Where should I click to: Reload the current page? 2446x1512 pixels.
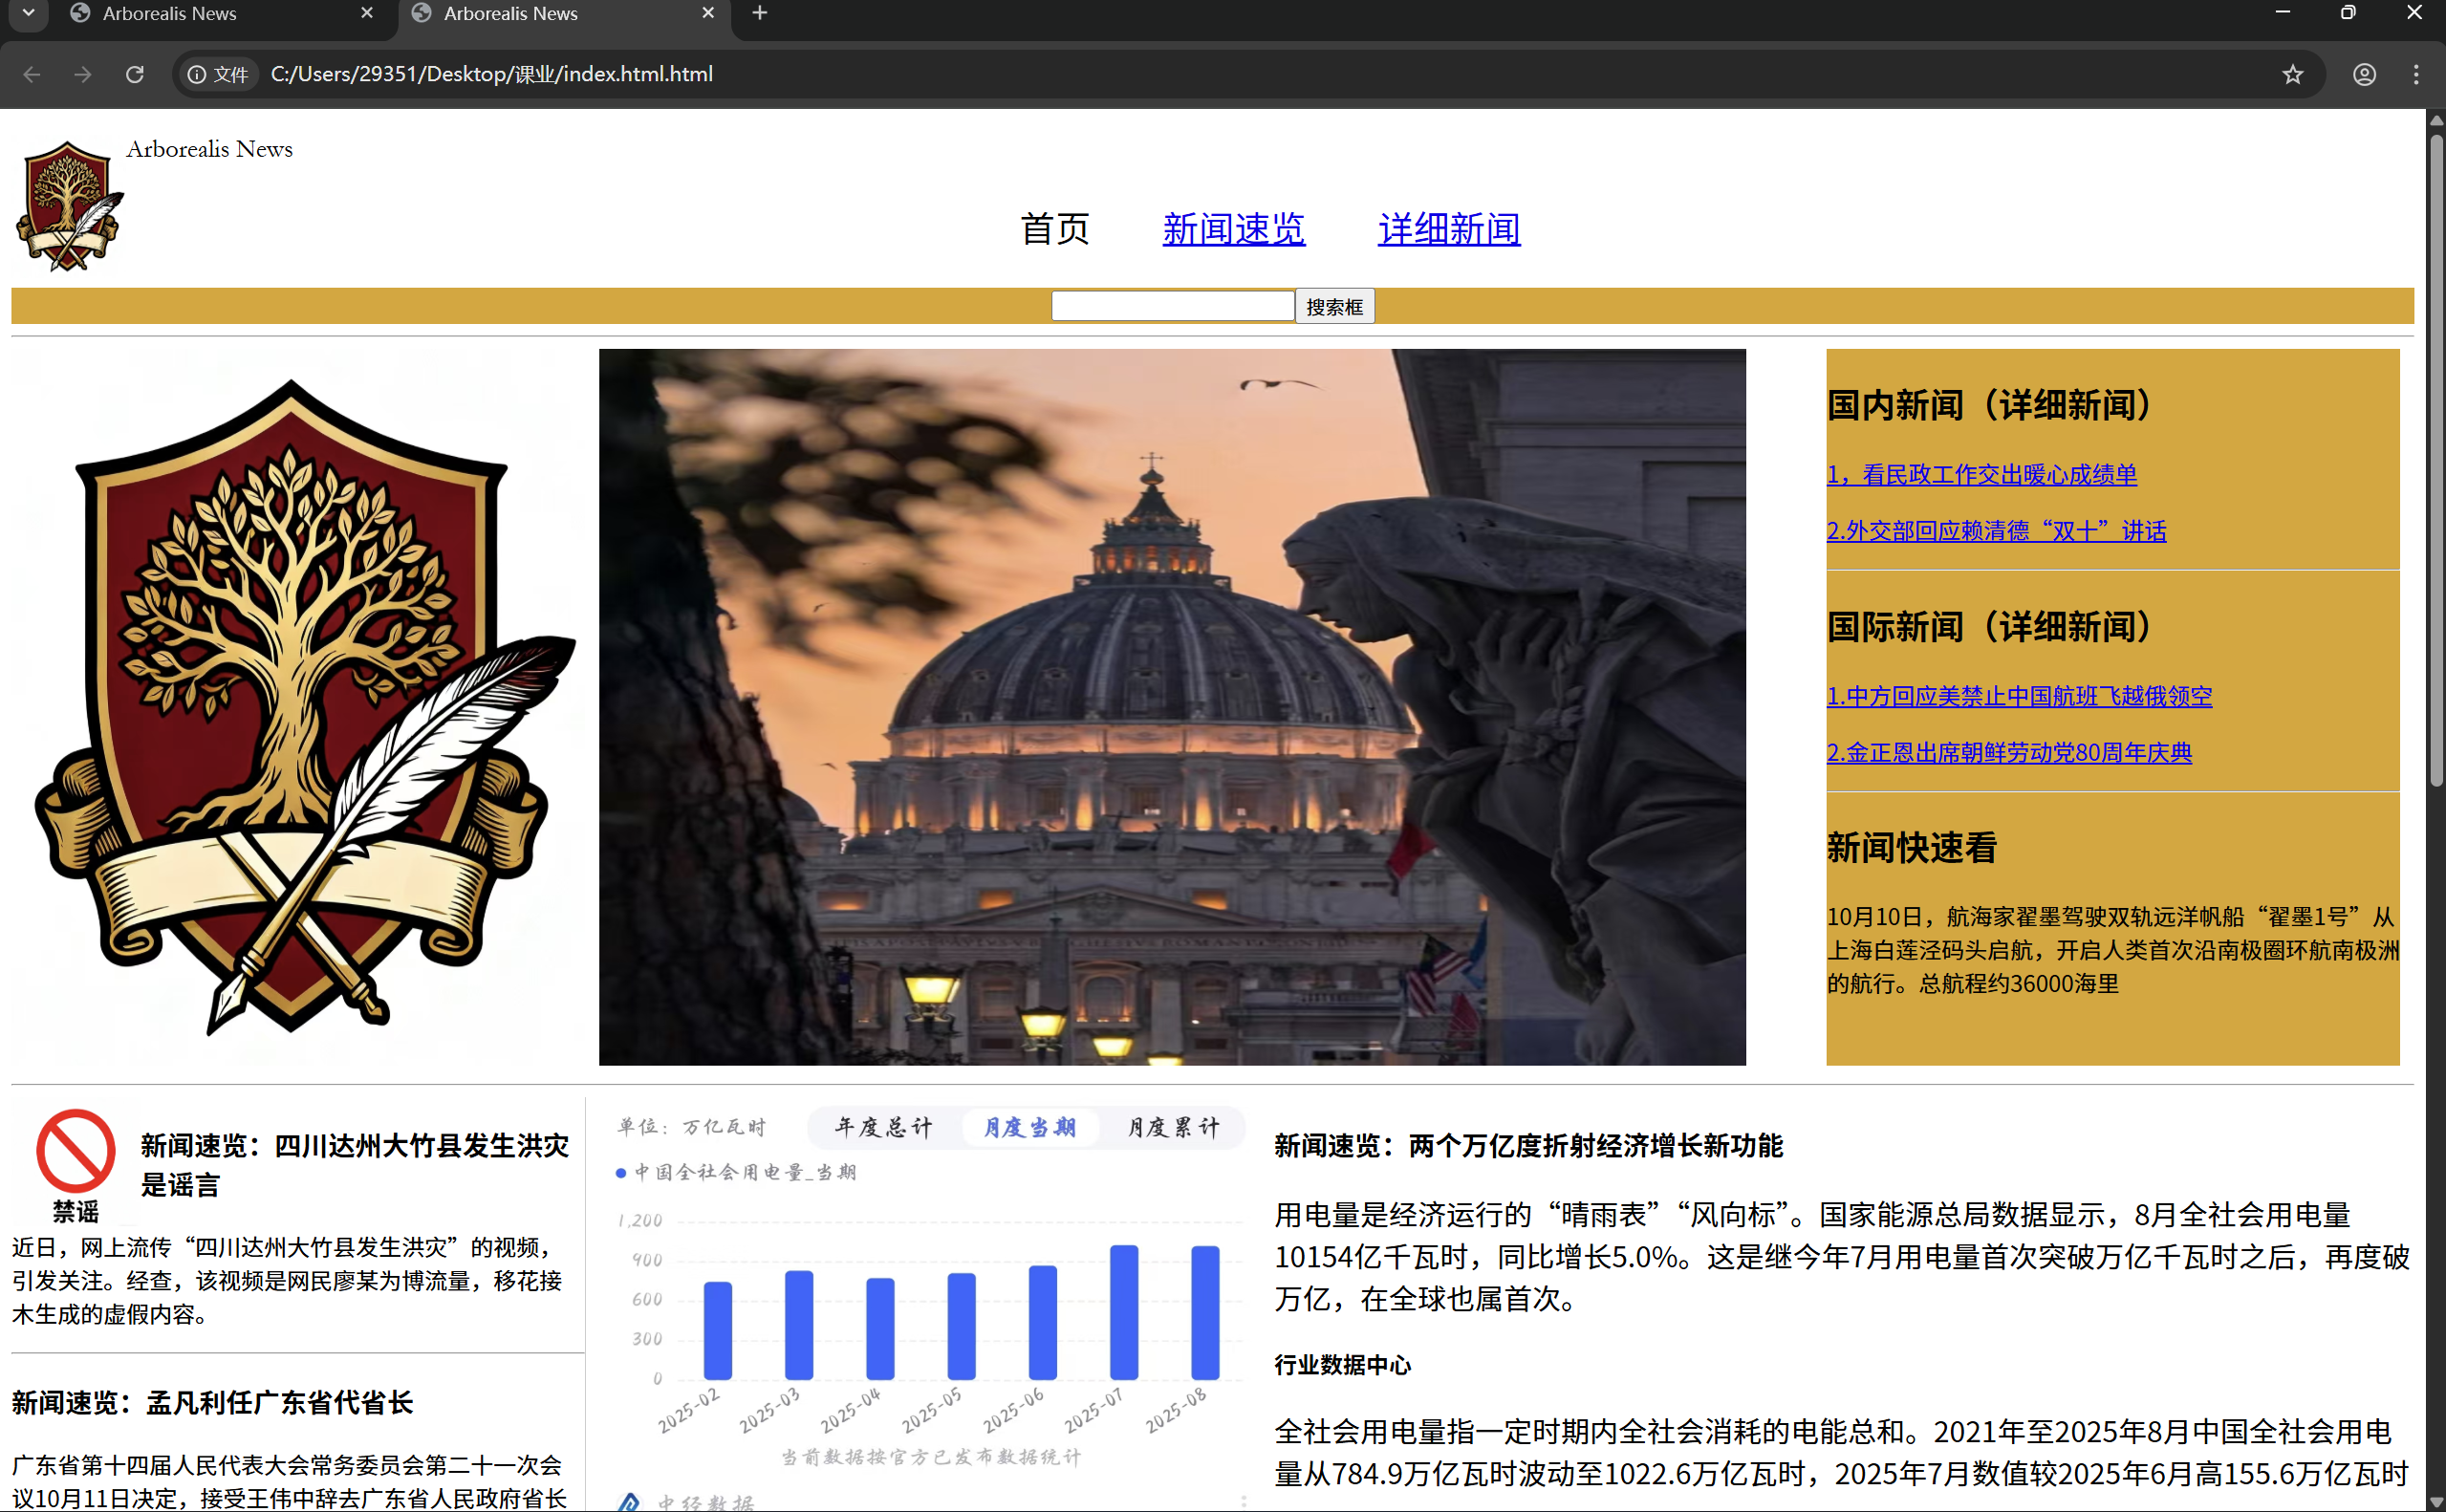click(x=135, y=74)
